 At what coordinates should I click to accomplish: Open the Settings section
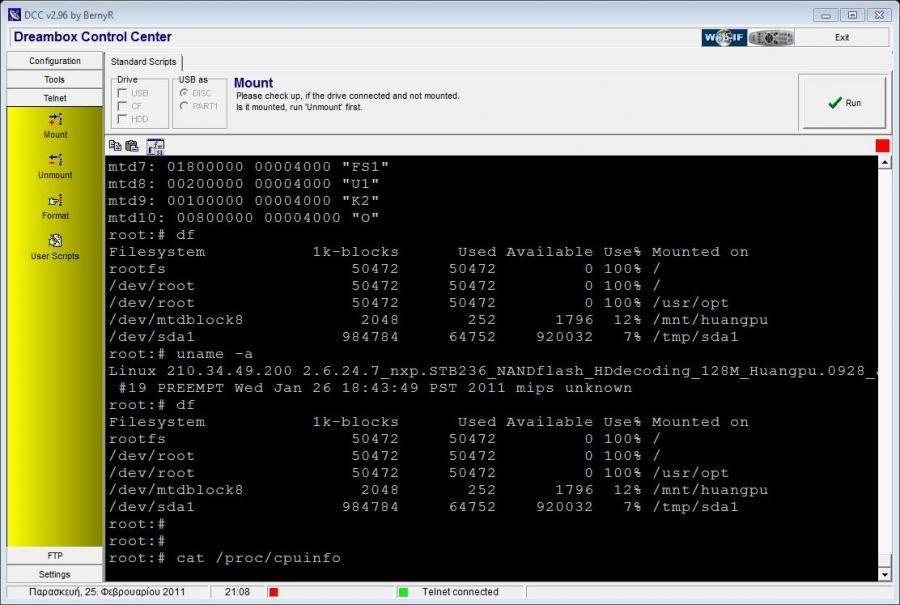coord(55,574)
